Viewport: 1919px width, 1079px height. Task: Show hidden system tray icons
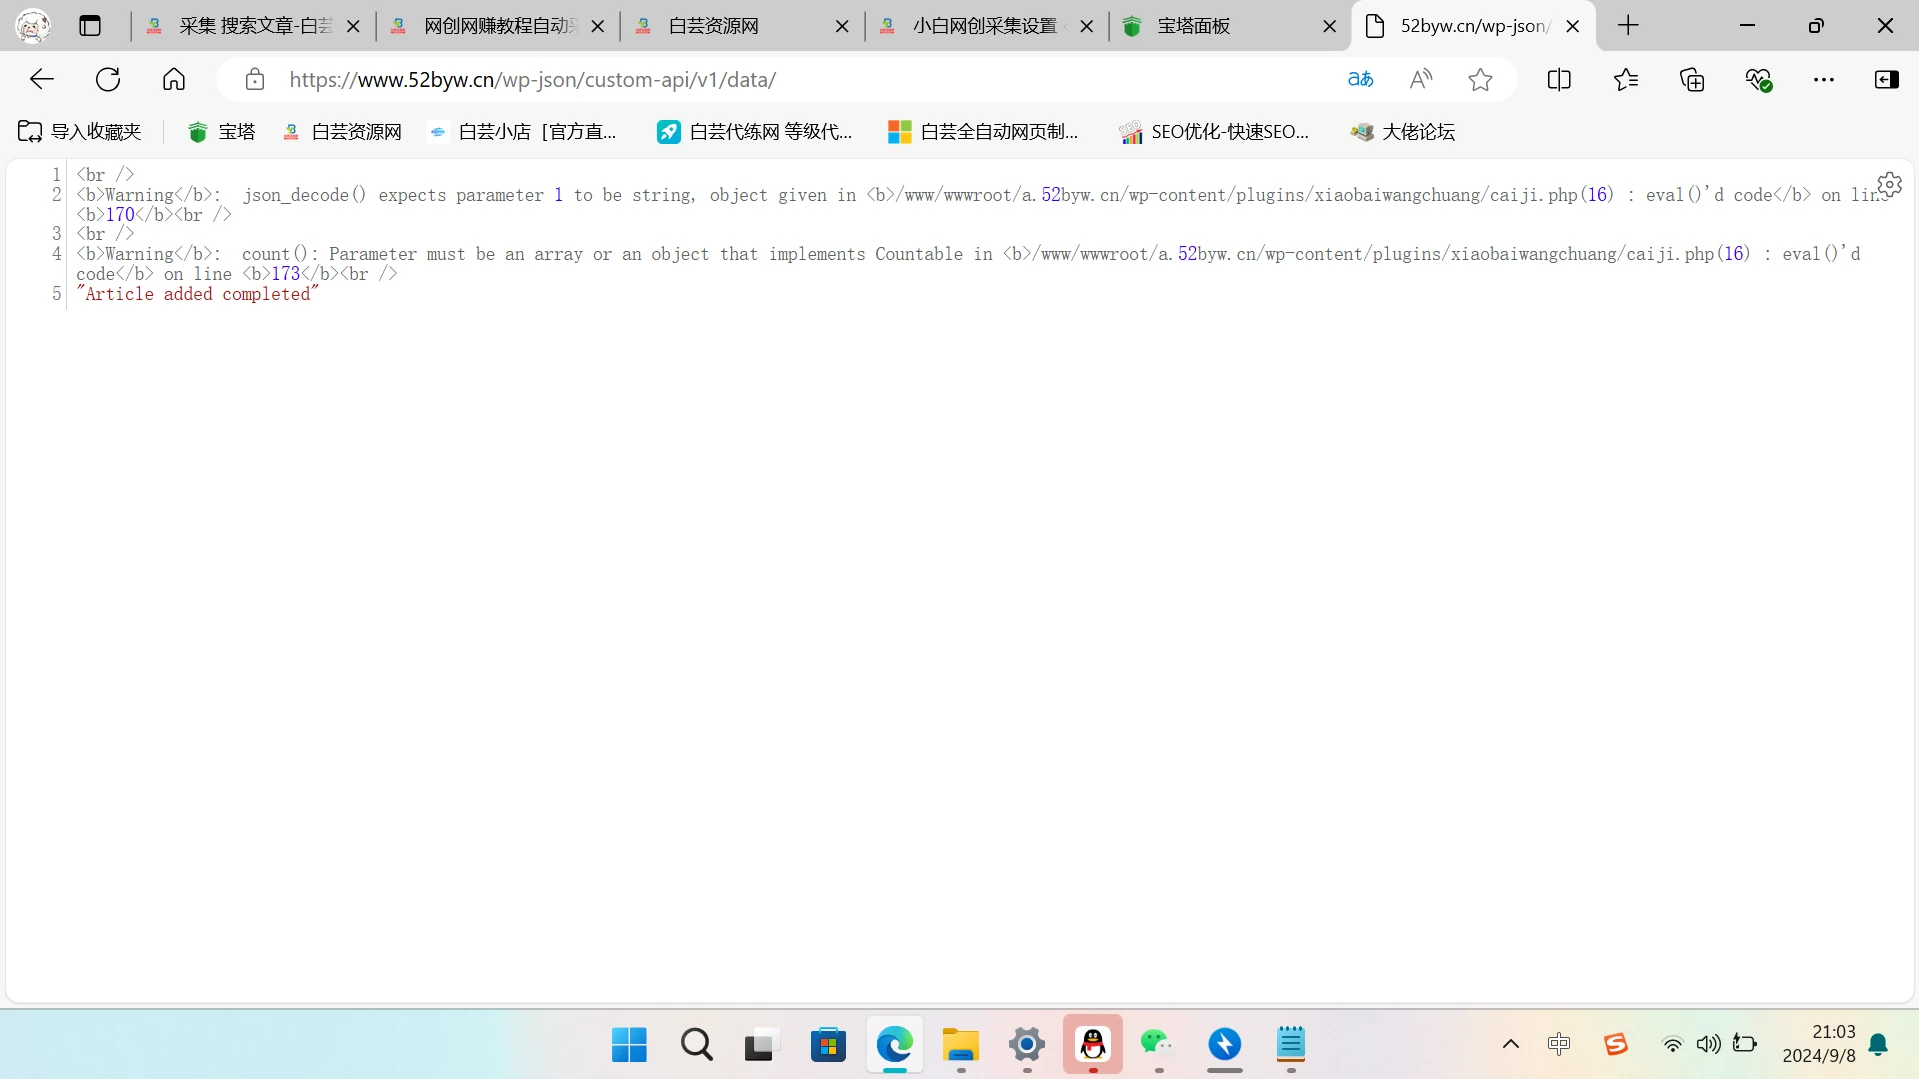pyautogui.click(x=1510, y=1045)
